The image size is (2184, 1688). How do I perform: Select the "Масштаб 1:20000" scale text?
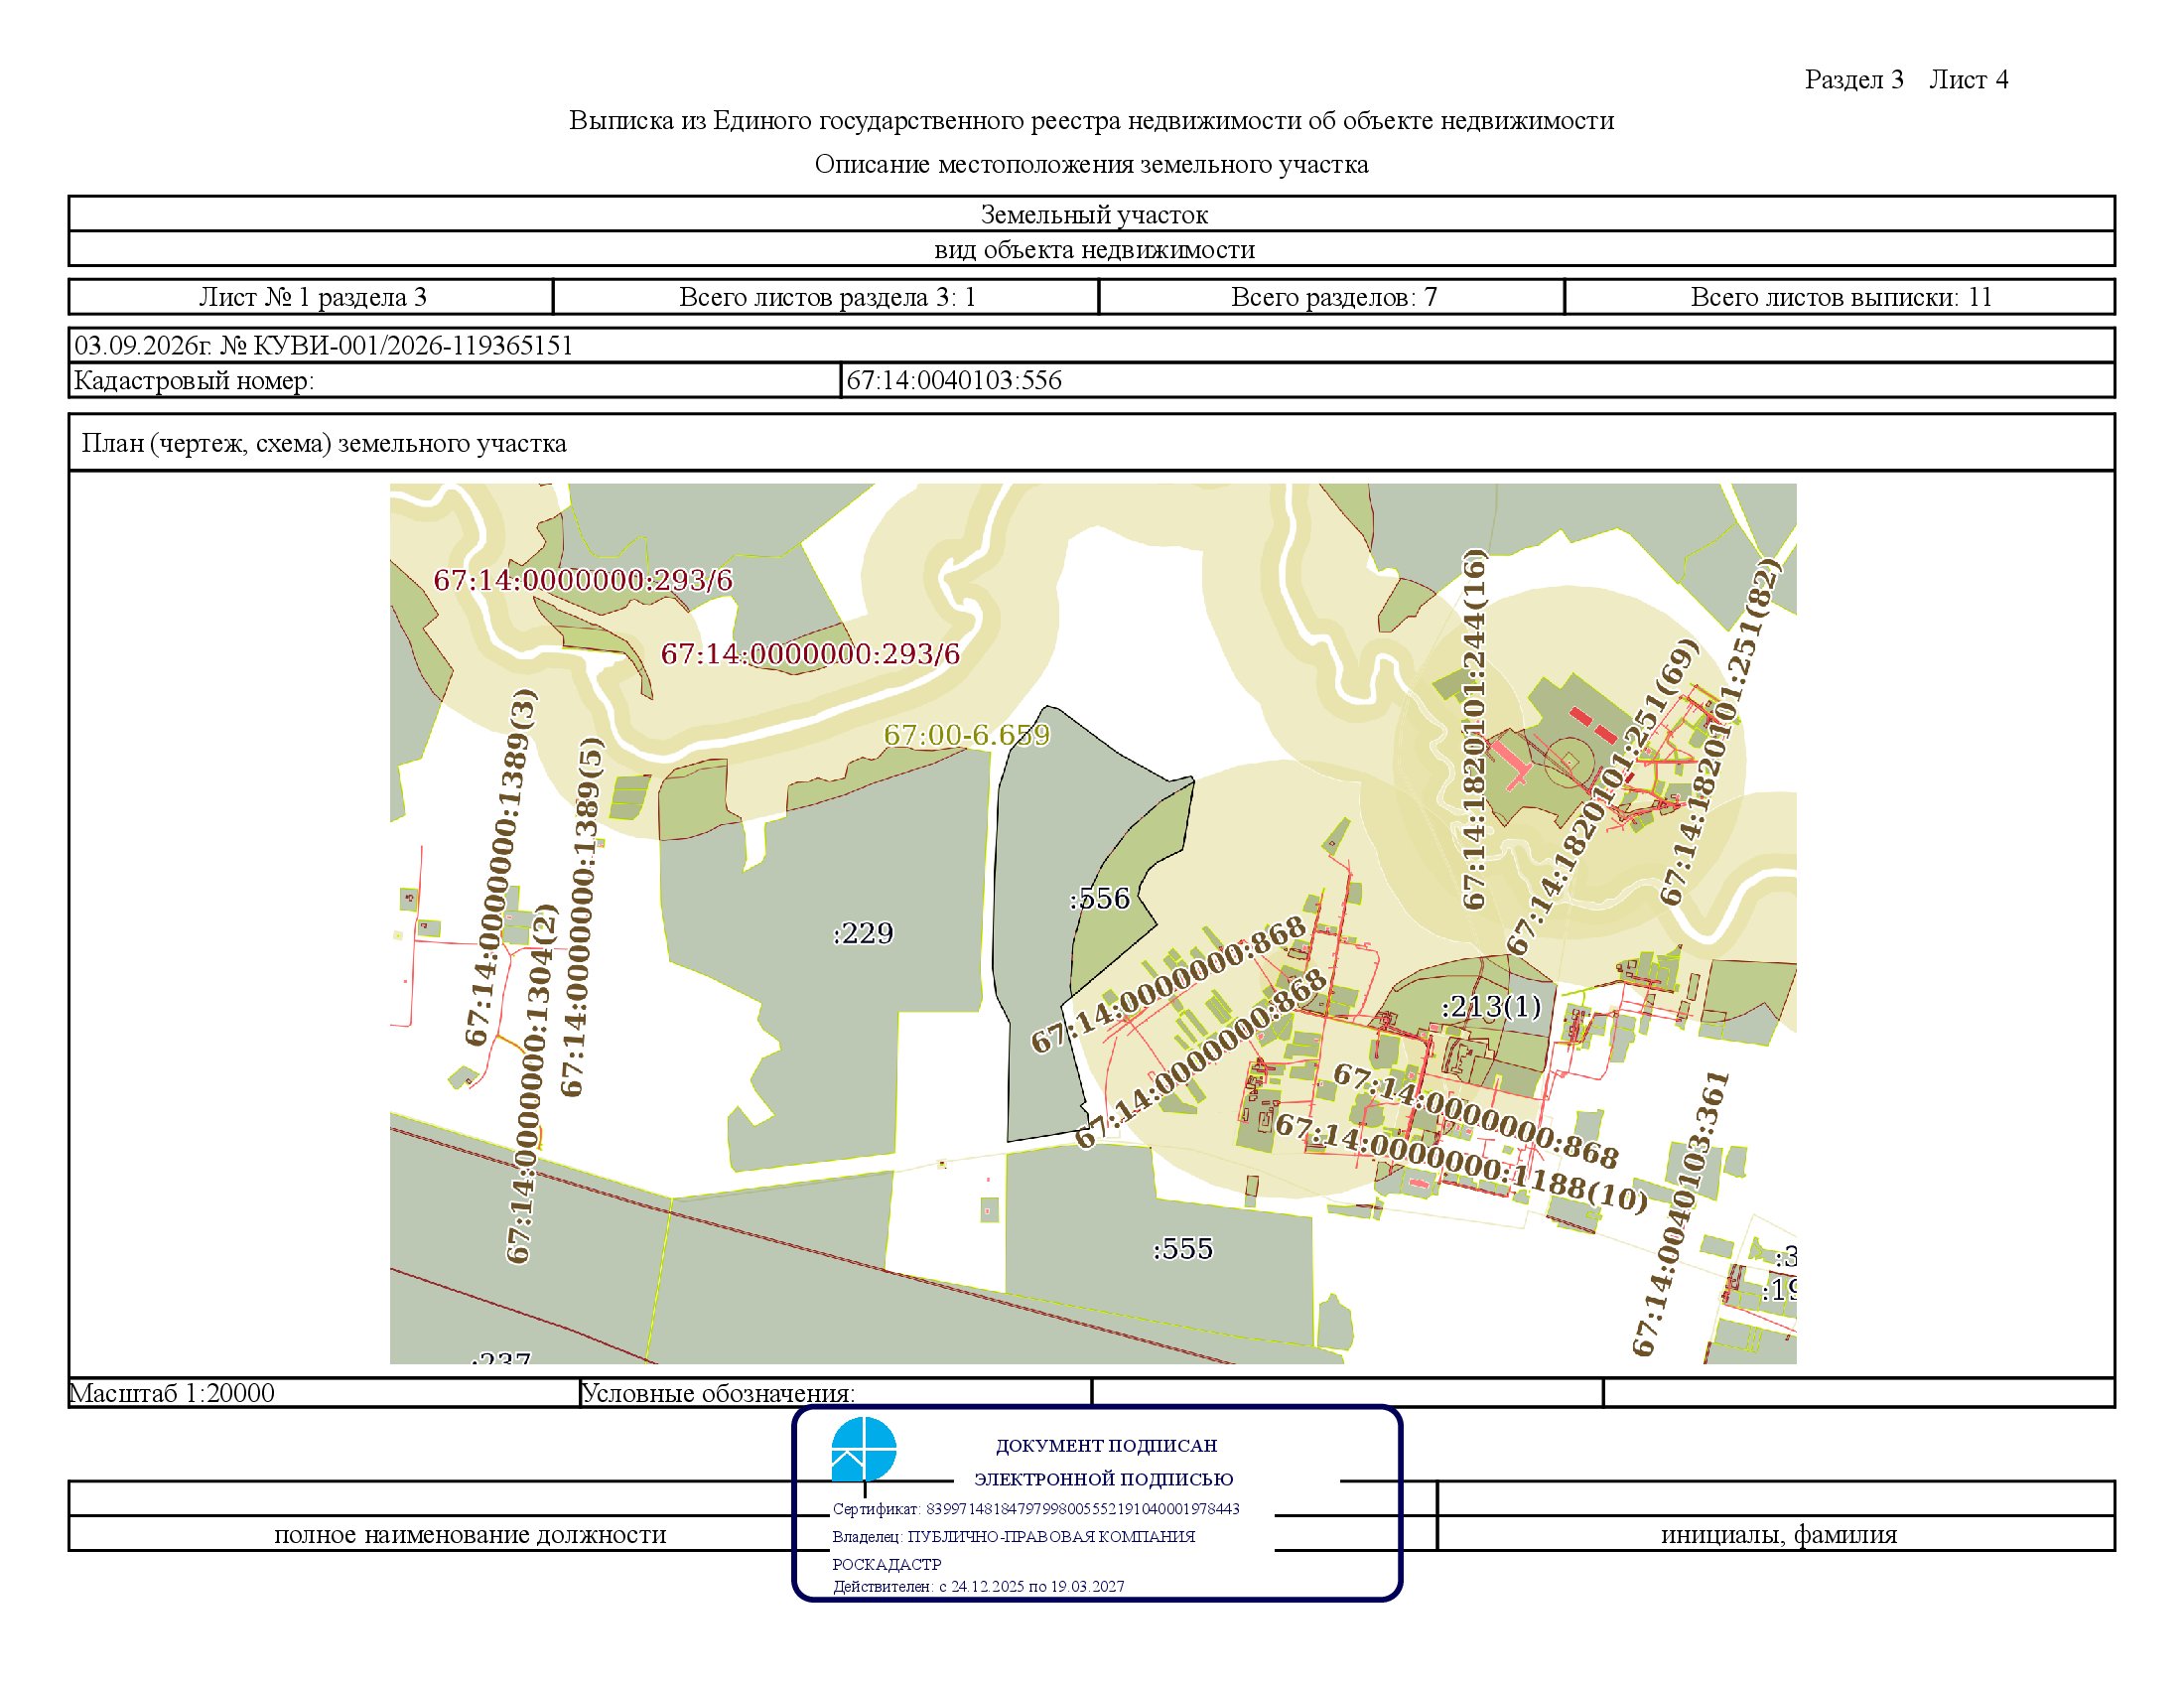[x=172, y=1393]
